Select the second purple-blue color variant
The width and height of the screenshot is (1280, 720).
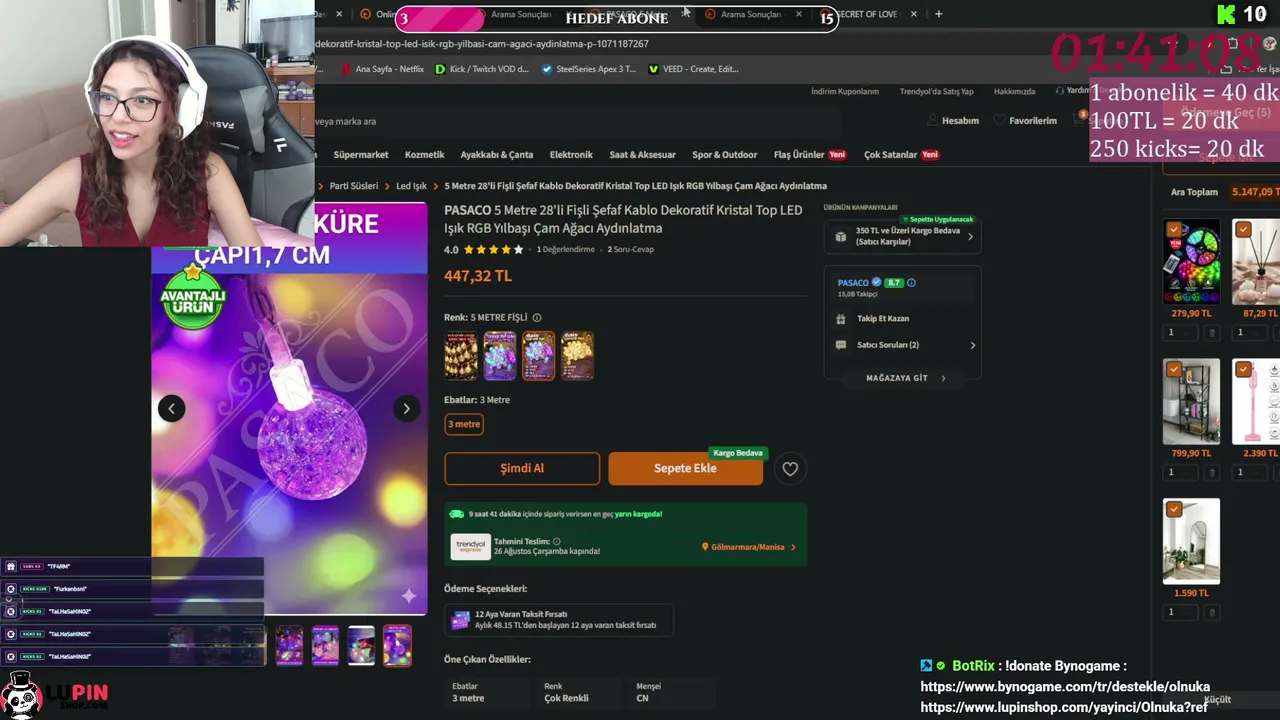500,356
